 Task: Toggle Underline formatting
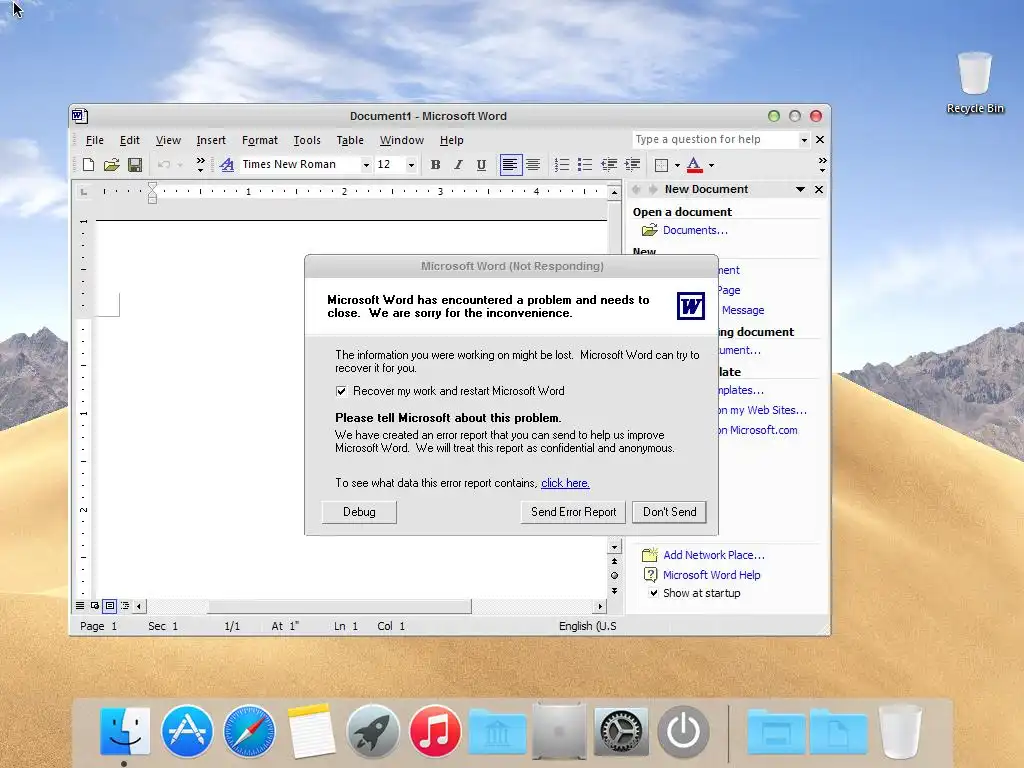click(481, 165)
